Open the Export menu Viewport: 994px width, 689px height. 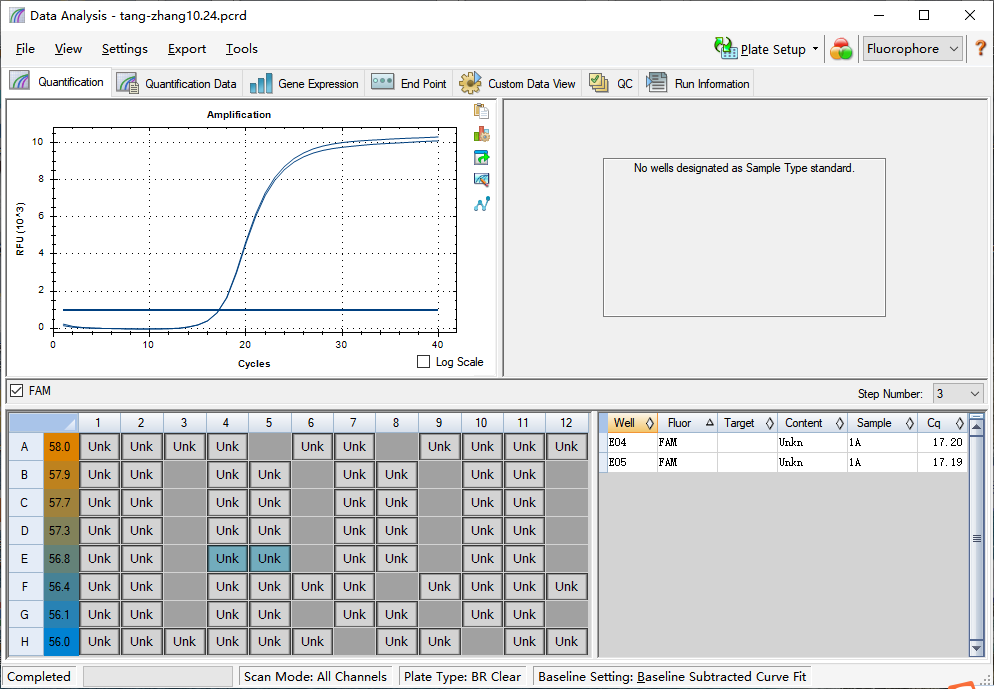[186, 49]
